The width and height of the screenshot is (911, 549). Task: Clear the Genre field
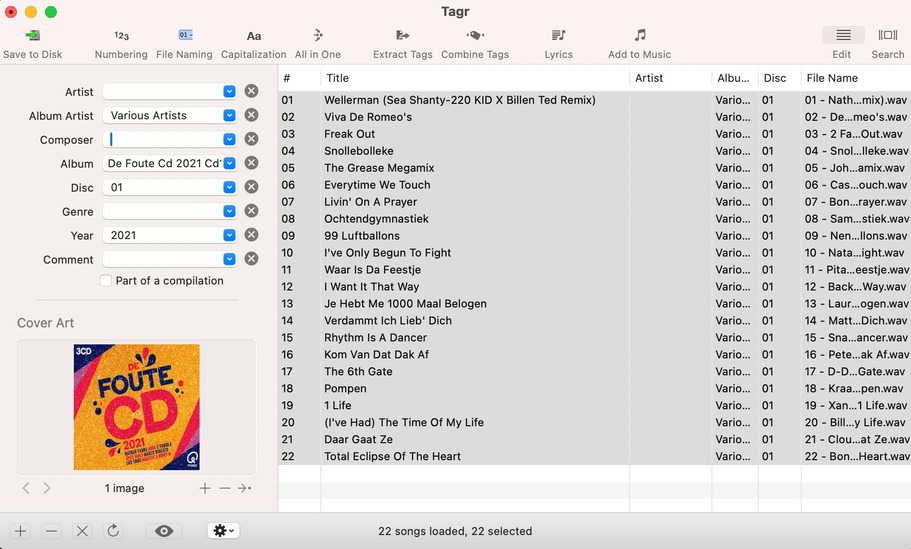pos(251,211)
